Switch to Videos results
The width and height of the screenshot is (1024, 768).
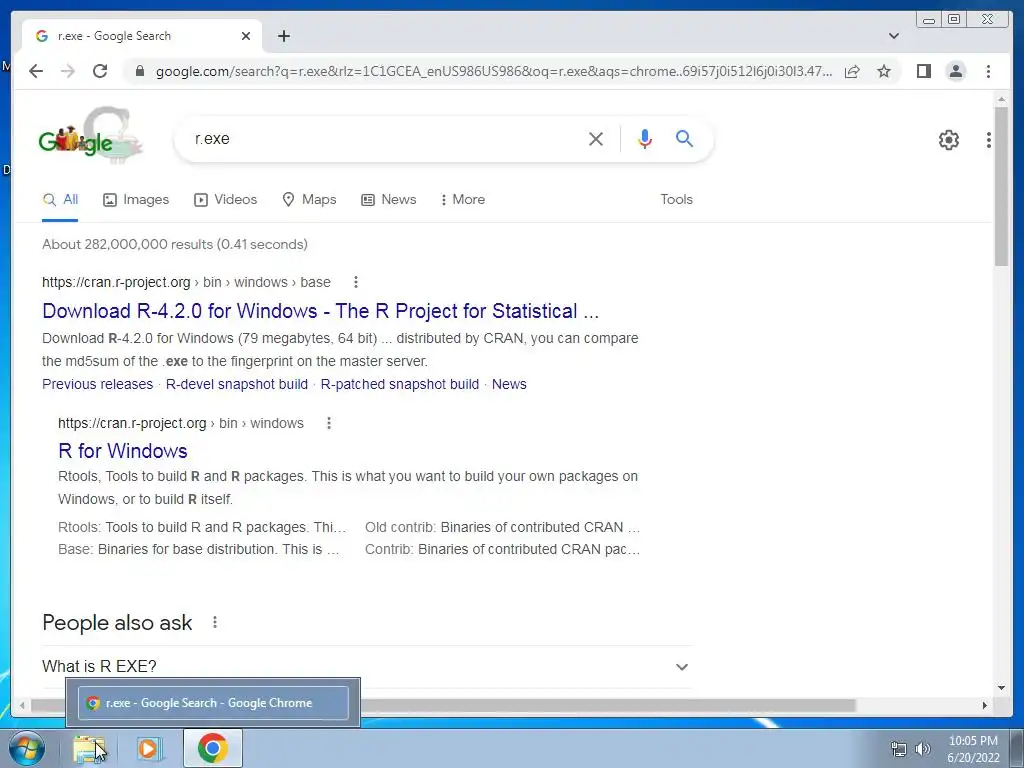tap(225, 200)
